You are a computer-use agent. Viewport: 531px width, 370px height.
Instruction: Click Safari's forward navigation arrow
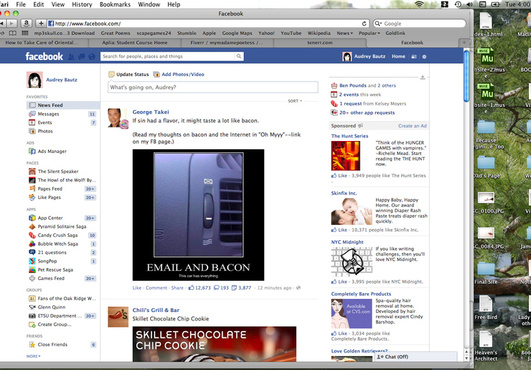pos(12,23)
